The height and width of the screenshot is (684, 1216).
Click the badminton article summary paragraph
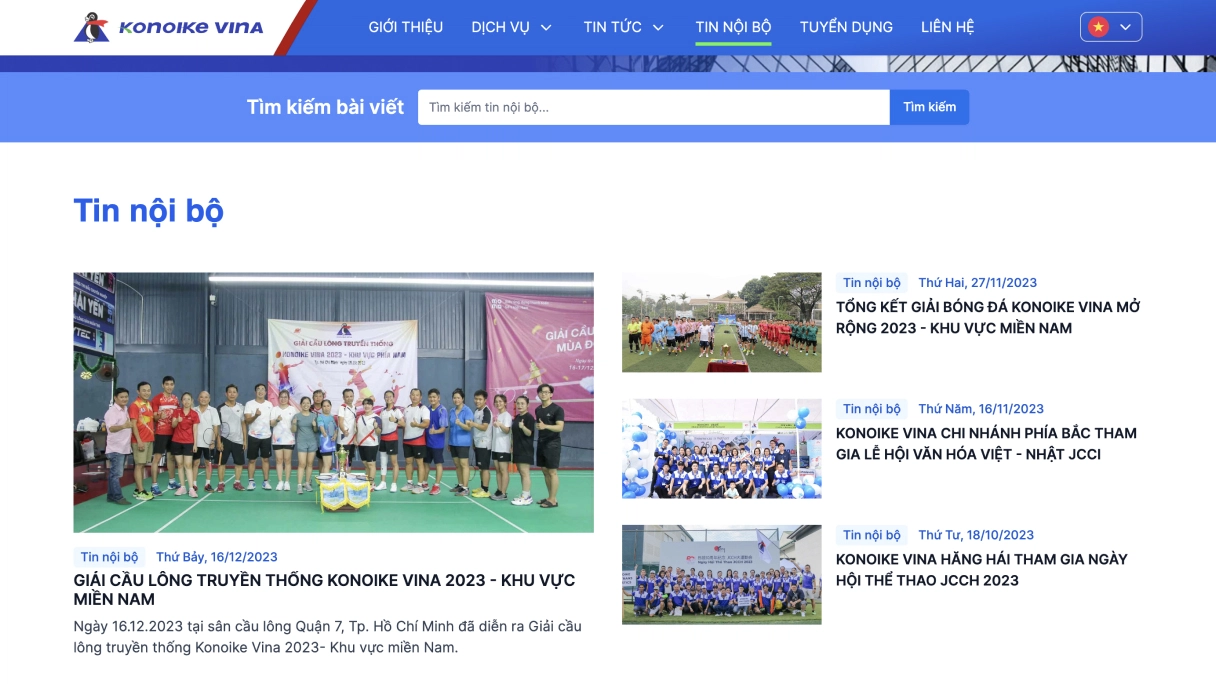click(327, 637)
